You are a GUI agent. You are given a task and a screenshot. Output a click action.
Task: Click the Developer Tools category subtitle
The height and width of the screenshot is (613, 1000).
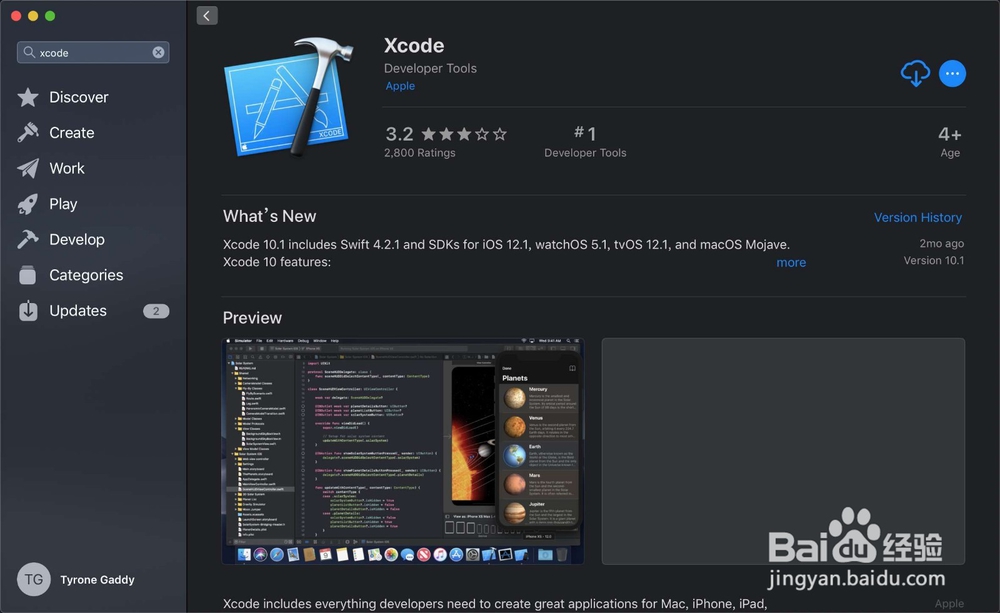430,68
